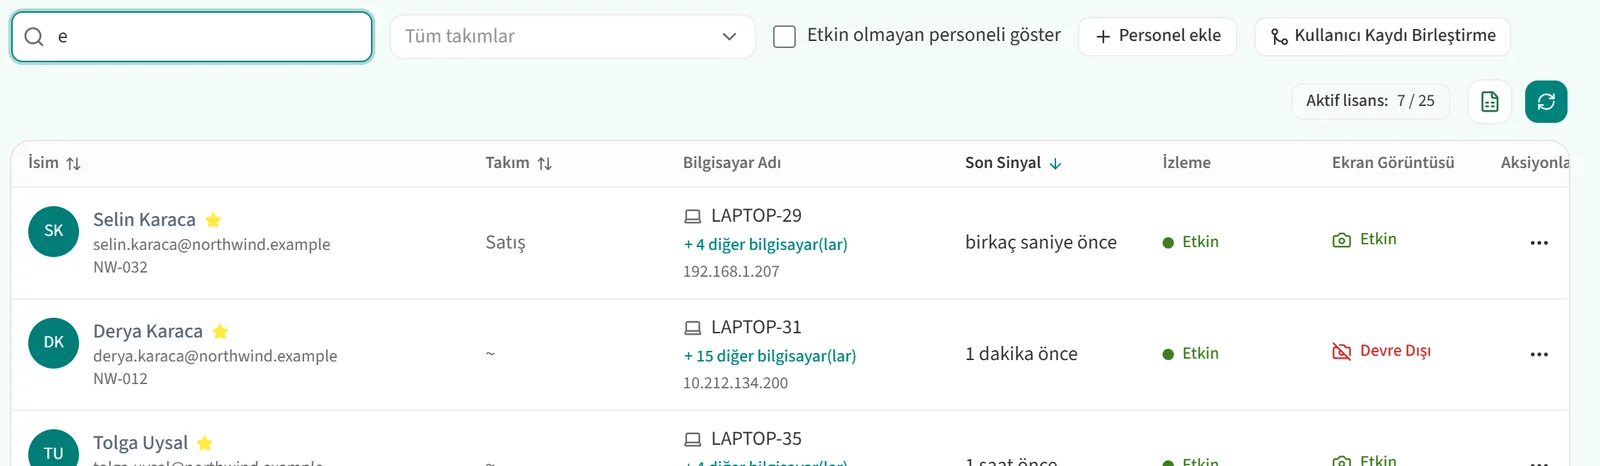Click birkaç saniye önce signal time
1600x466 pixels.
click(x=1040, y=242)
